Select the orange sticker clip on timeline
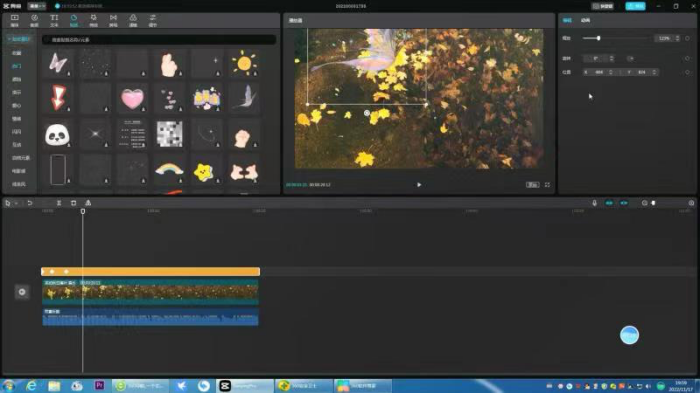700x393 pixels. click(x=150, y=272)
